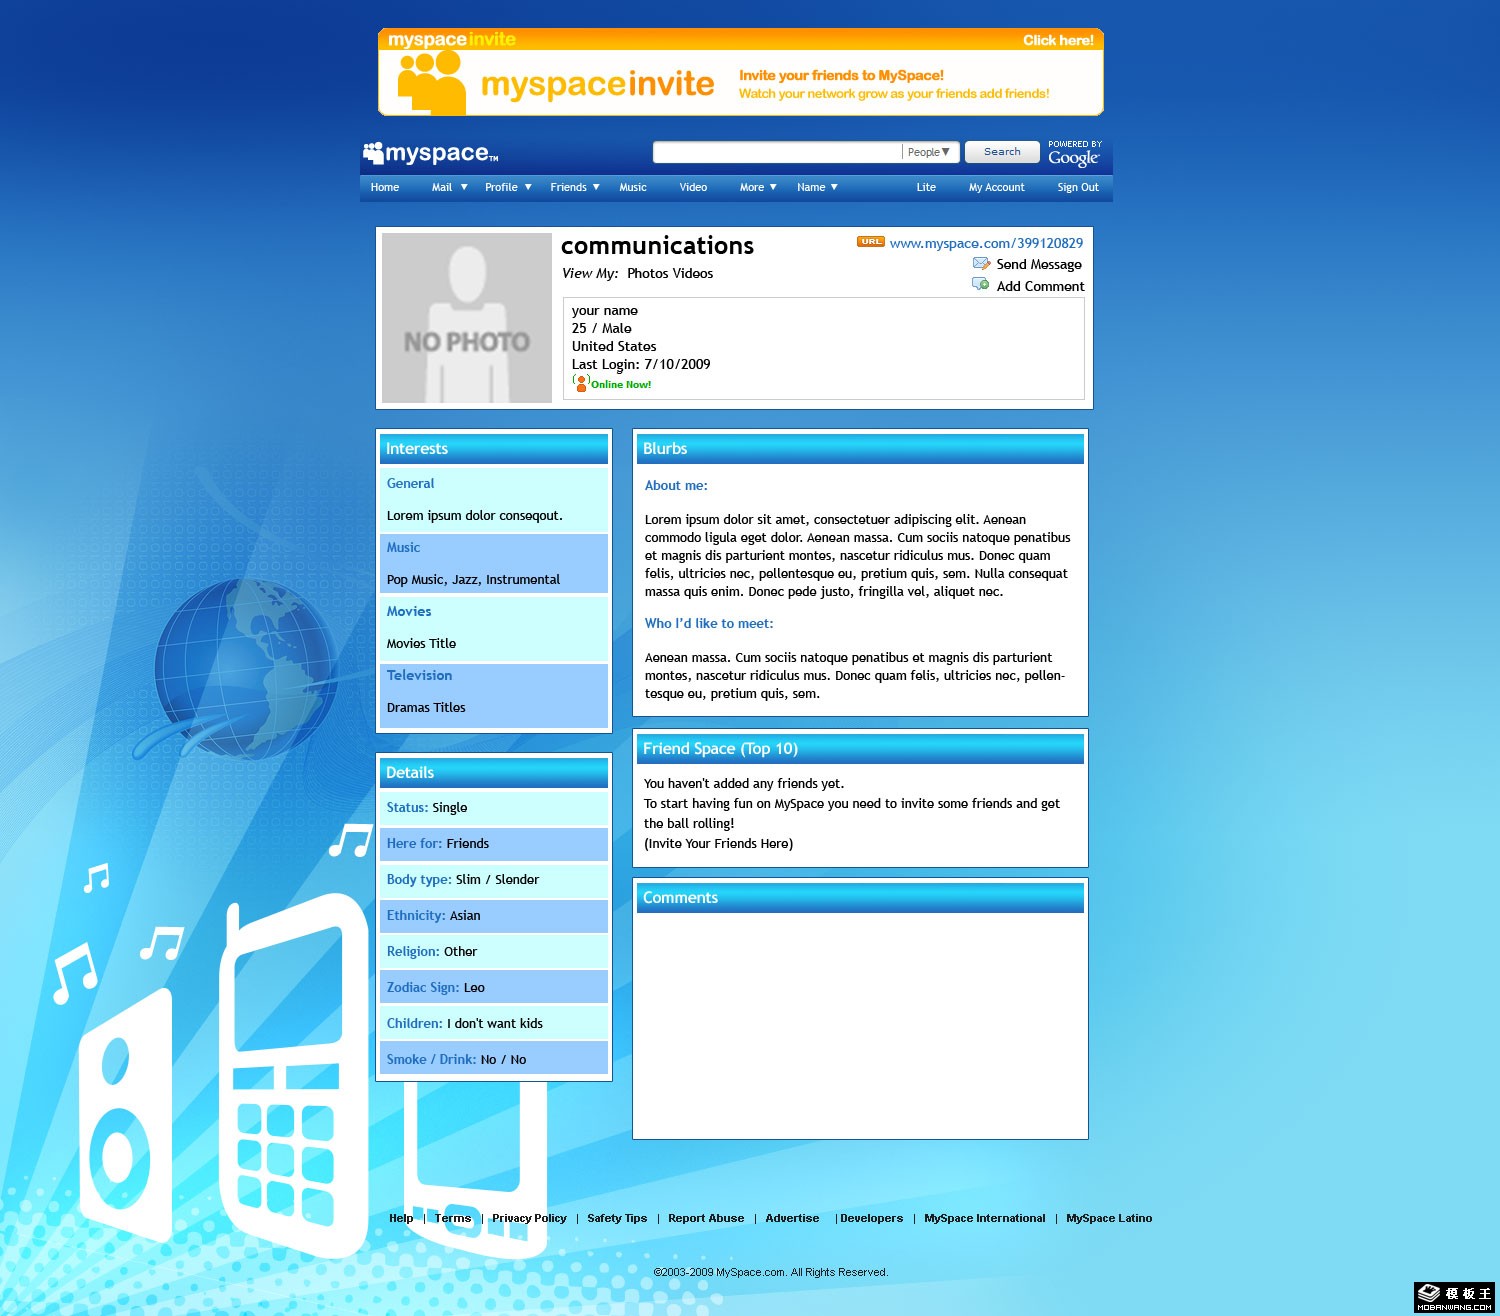Click the Movies interests heading

click(x=409, y=611)
